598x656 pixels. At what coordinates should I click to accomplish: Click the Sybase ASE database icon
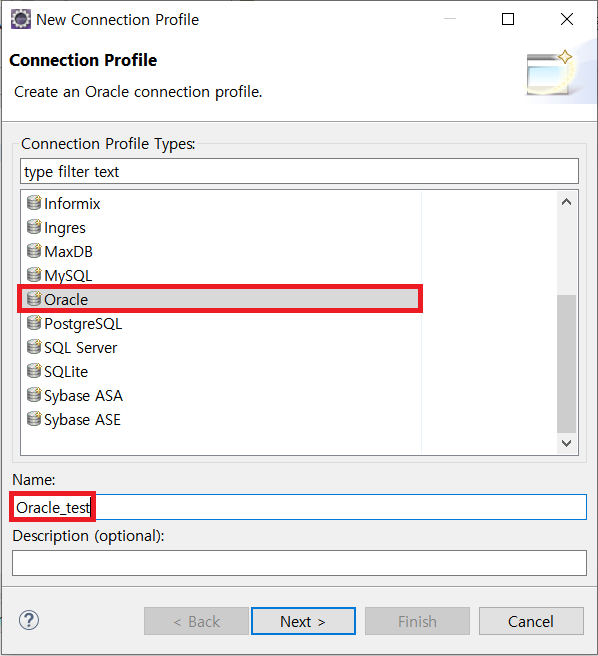coord(34,419)
